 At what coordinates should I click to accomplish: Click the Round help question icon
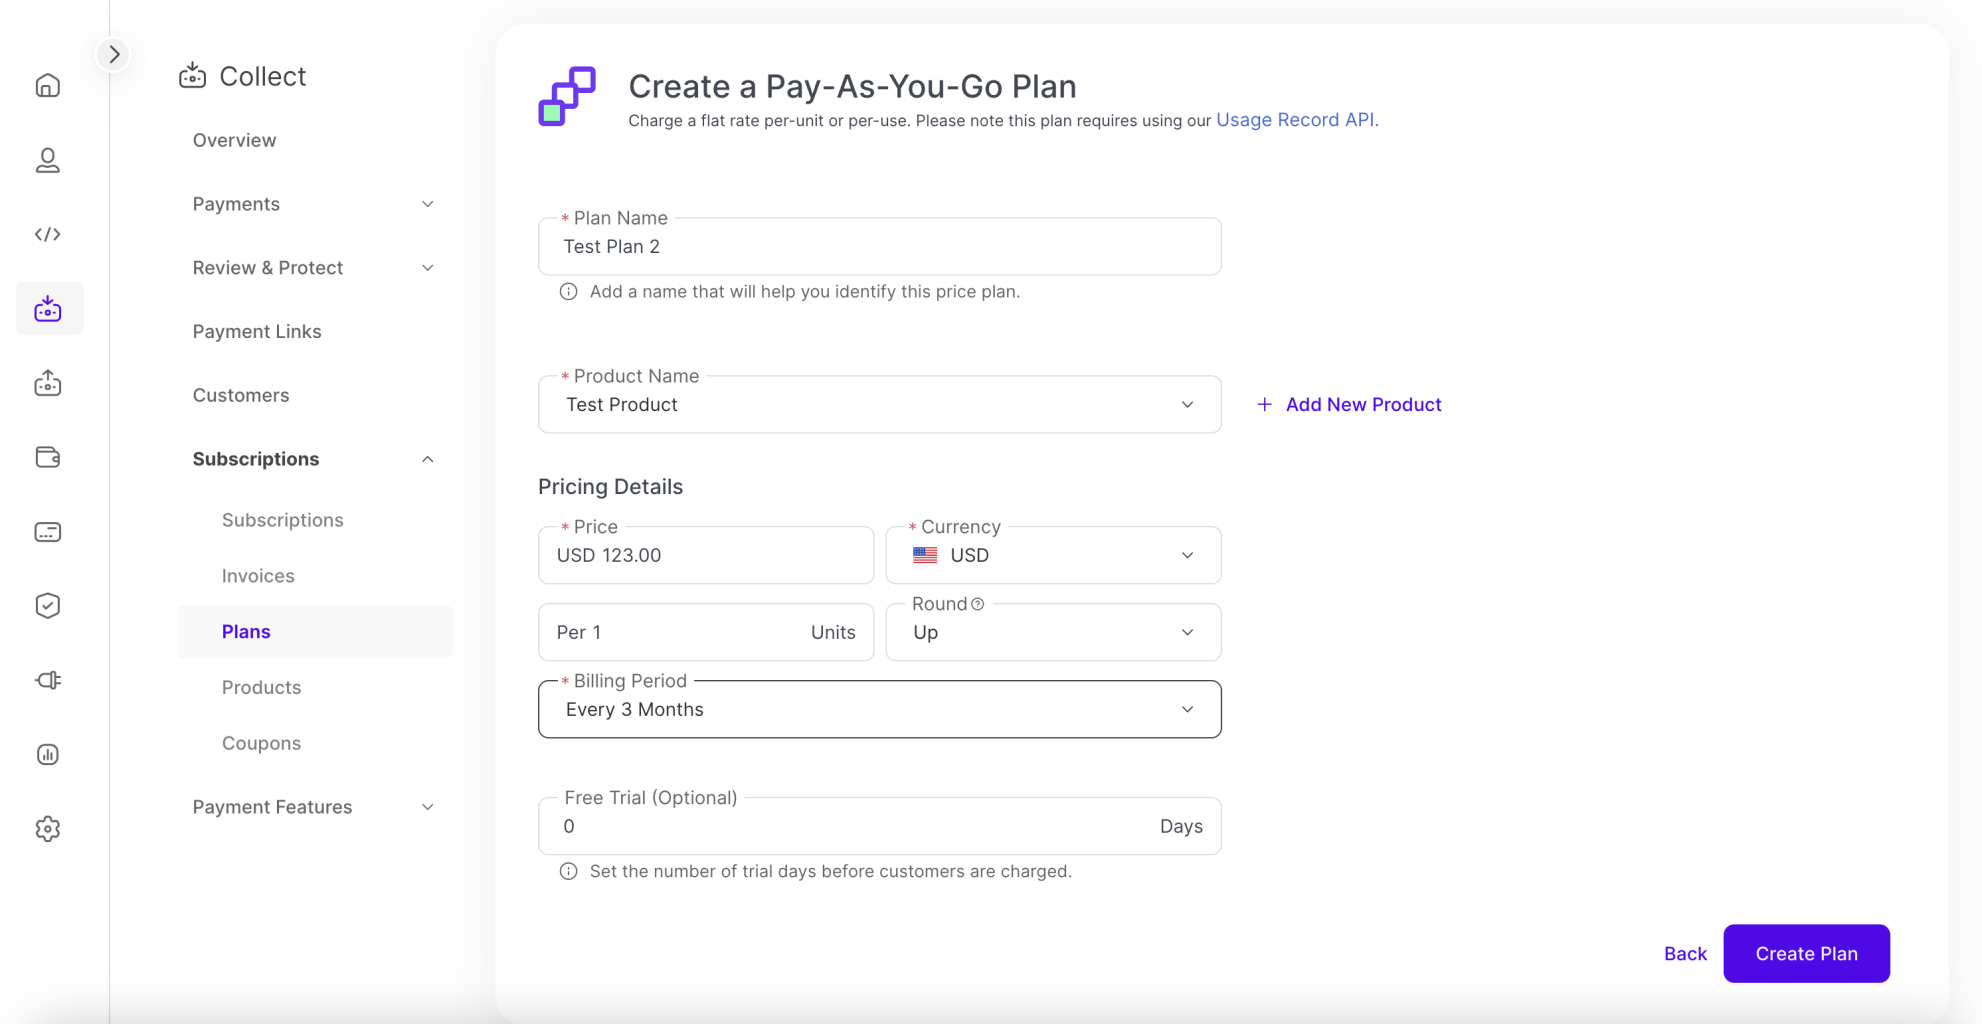[978, 604]
